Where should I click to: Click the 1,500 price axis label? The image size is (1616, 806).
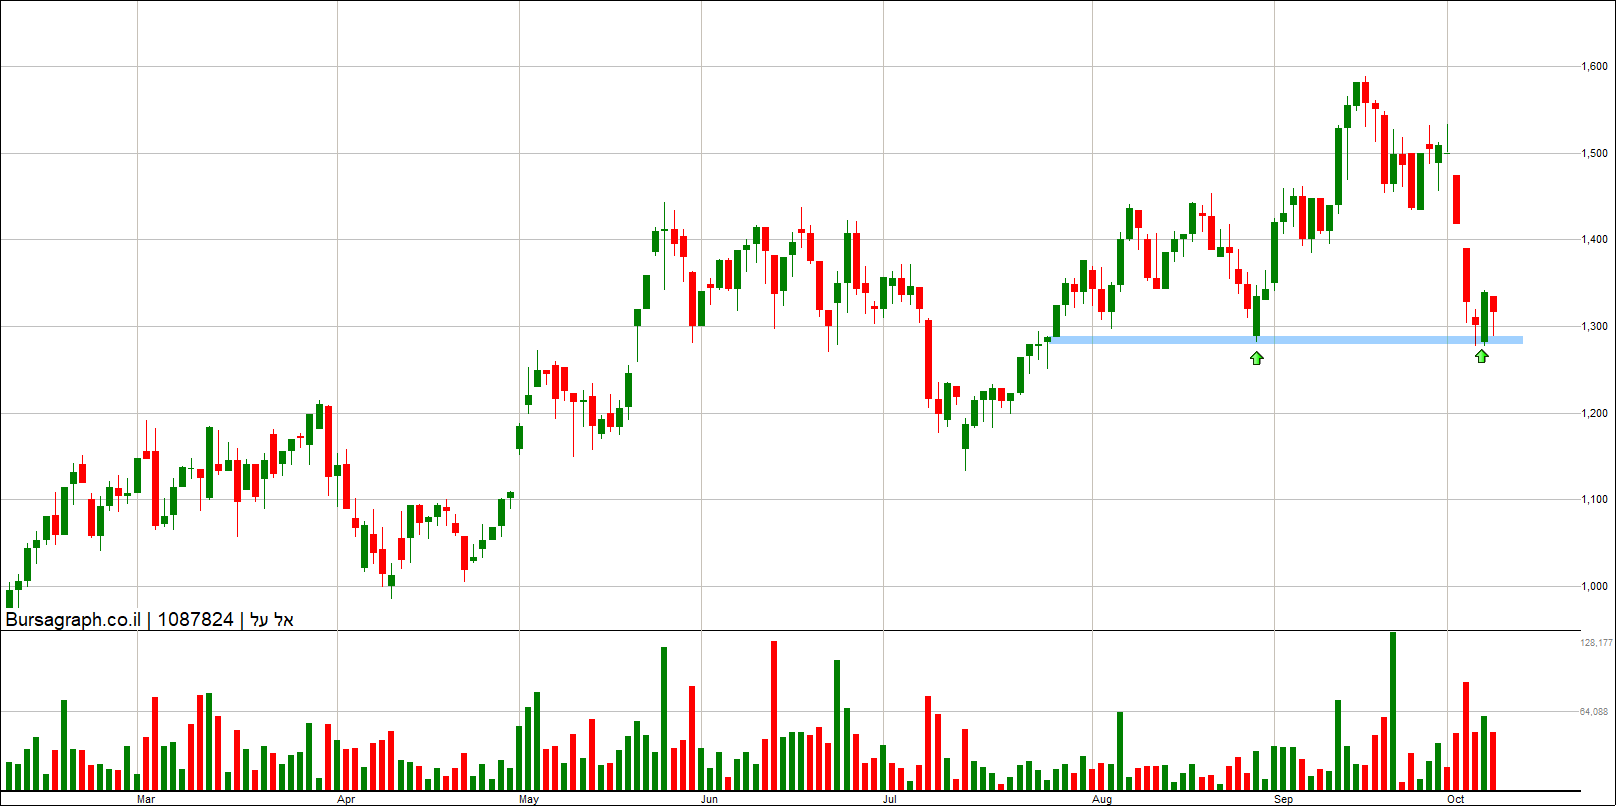1594,153
